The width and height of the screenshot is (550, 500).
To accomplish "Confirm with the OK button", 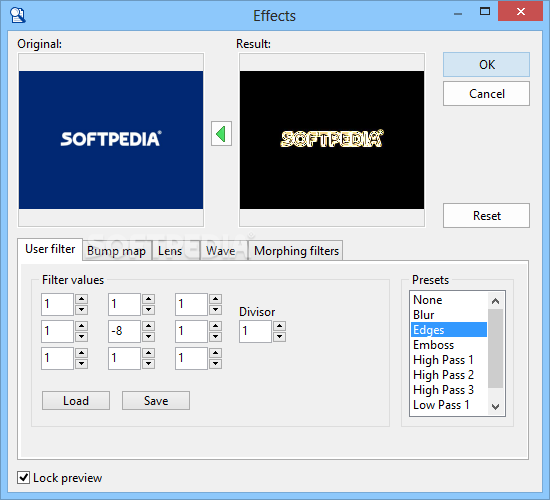I will [x=487, y=65].
